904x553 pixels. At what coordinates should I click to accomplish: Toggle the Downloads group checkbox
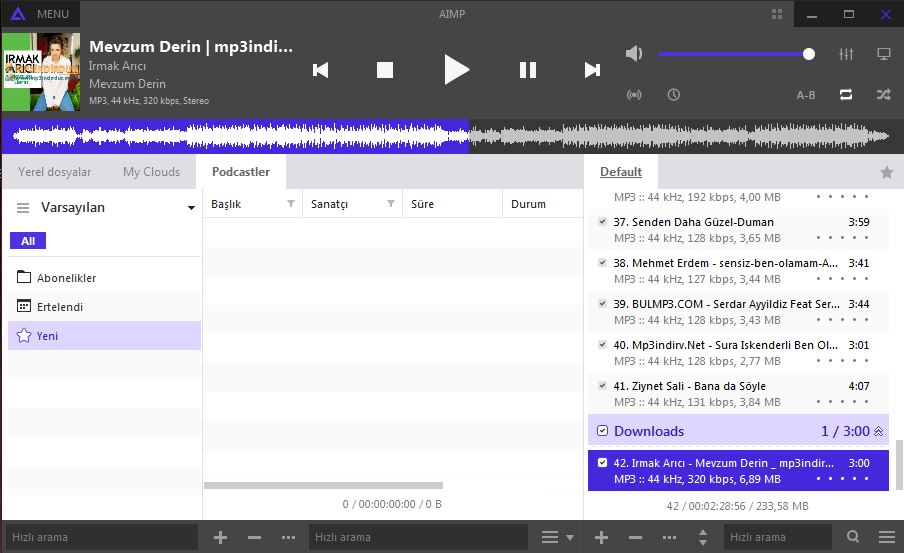click(602, 431)
